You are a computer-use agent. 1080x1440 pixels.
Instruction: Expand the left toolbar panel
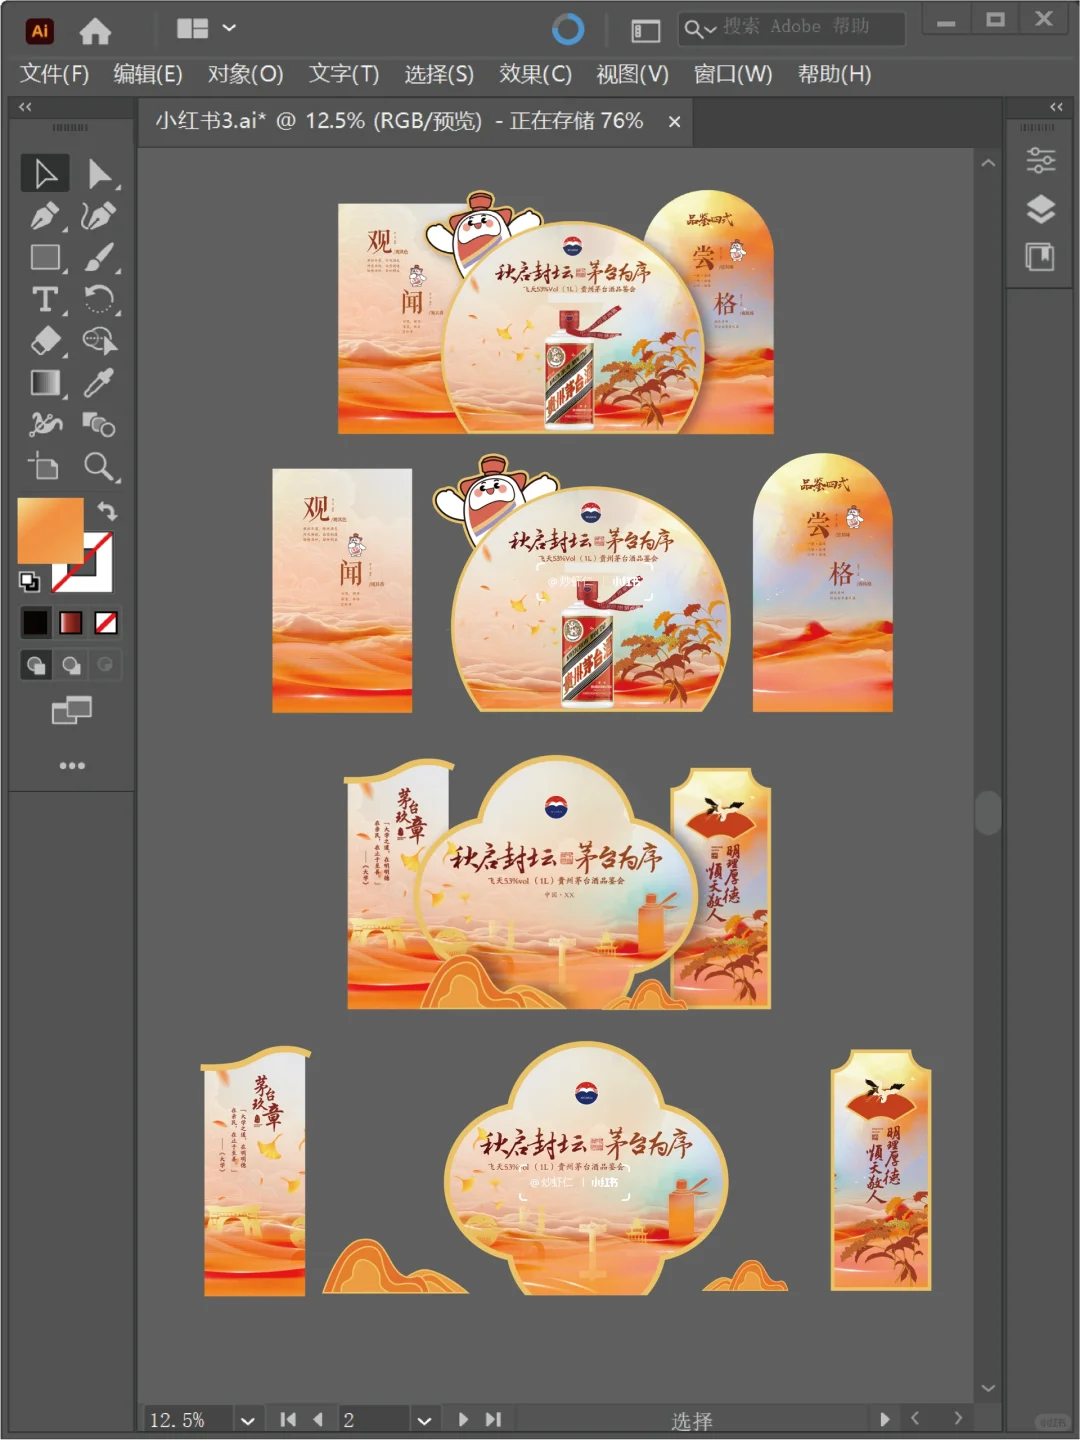25,107
